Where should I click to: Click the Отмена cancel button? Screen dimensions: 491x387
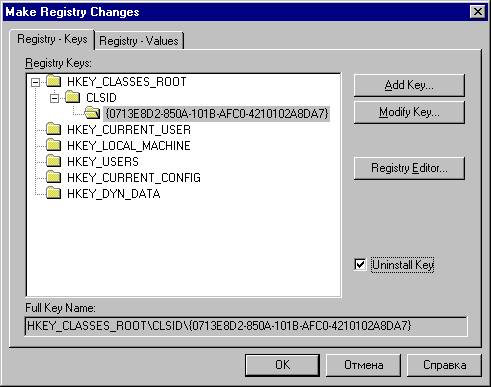[363, 365]
